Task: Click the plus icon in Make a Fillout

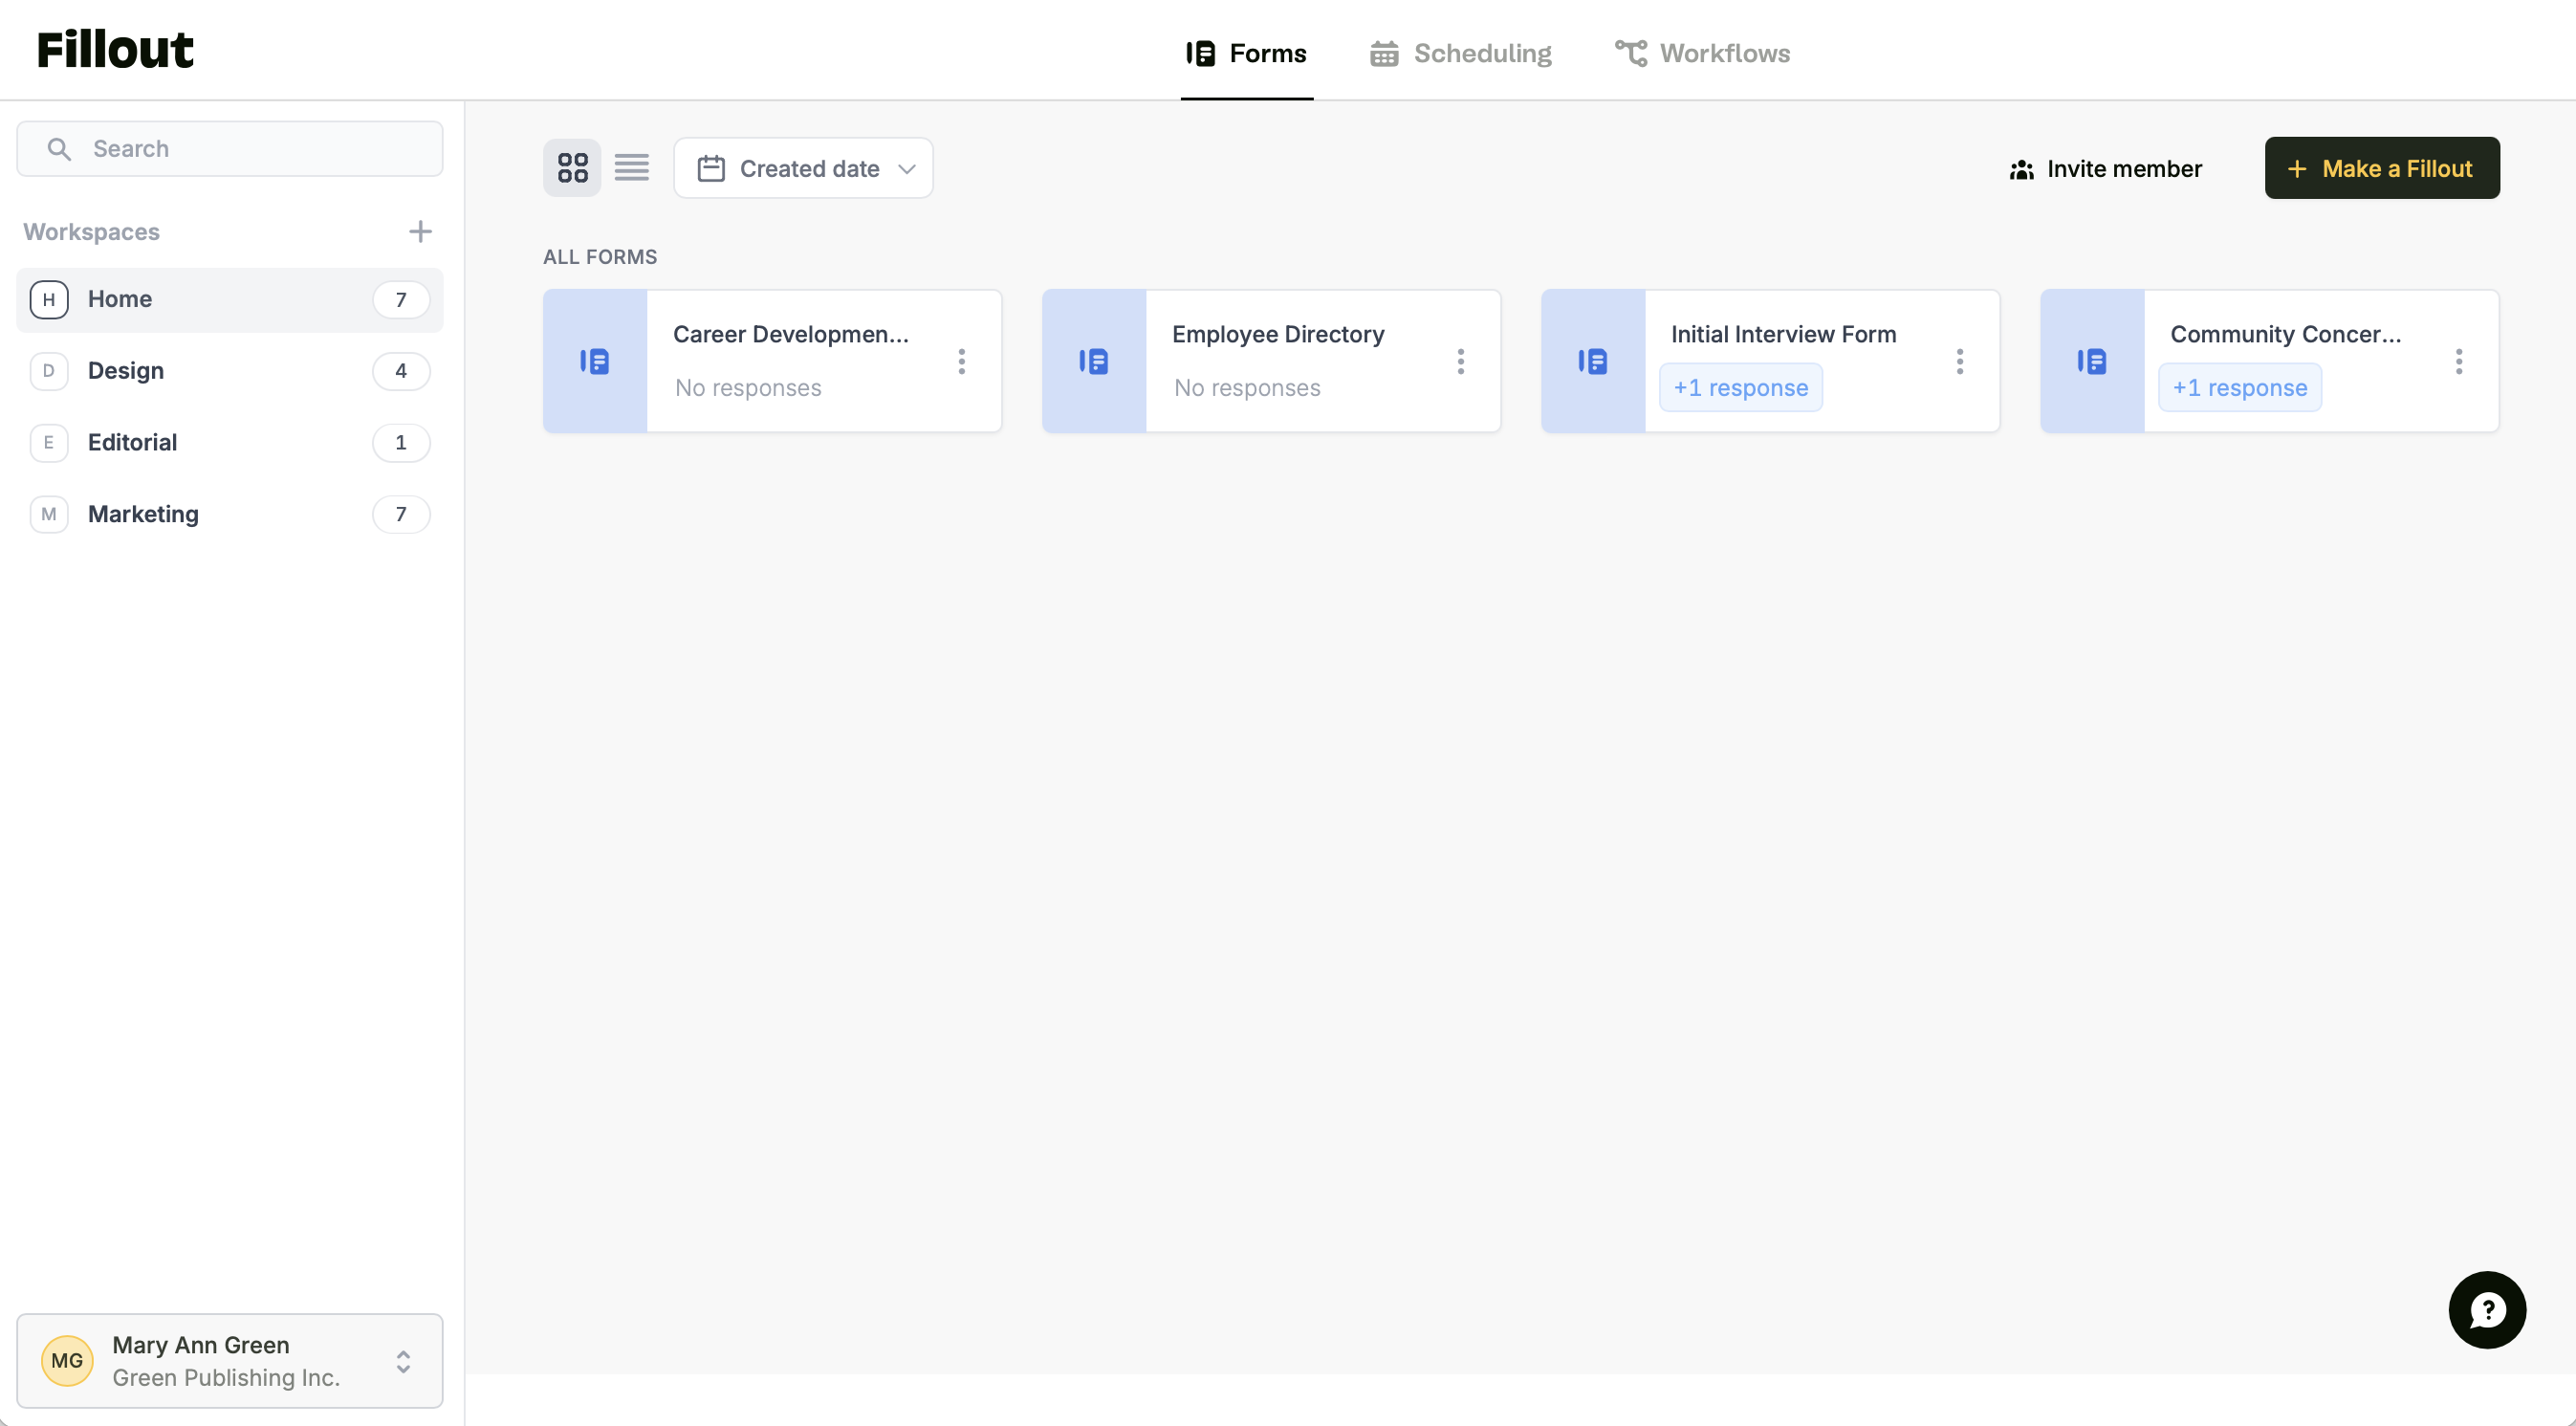Action: (x=2298, y=169)
